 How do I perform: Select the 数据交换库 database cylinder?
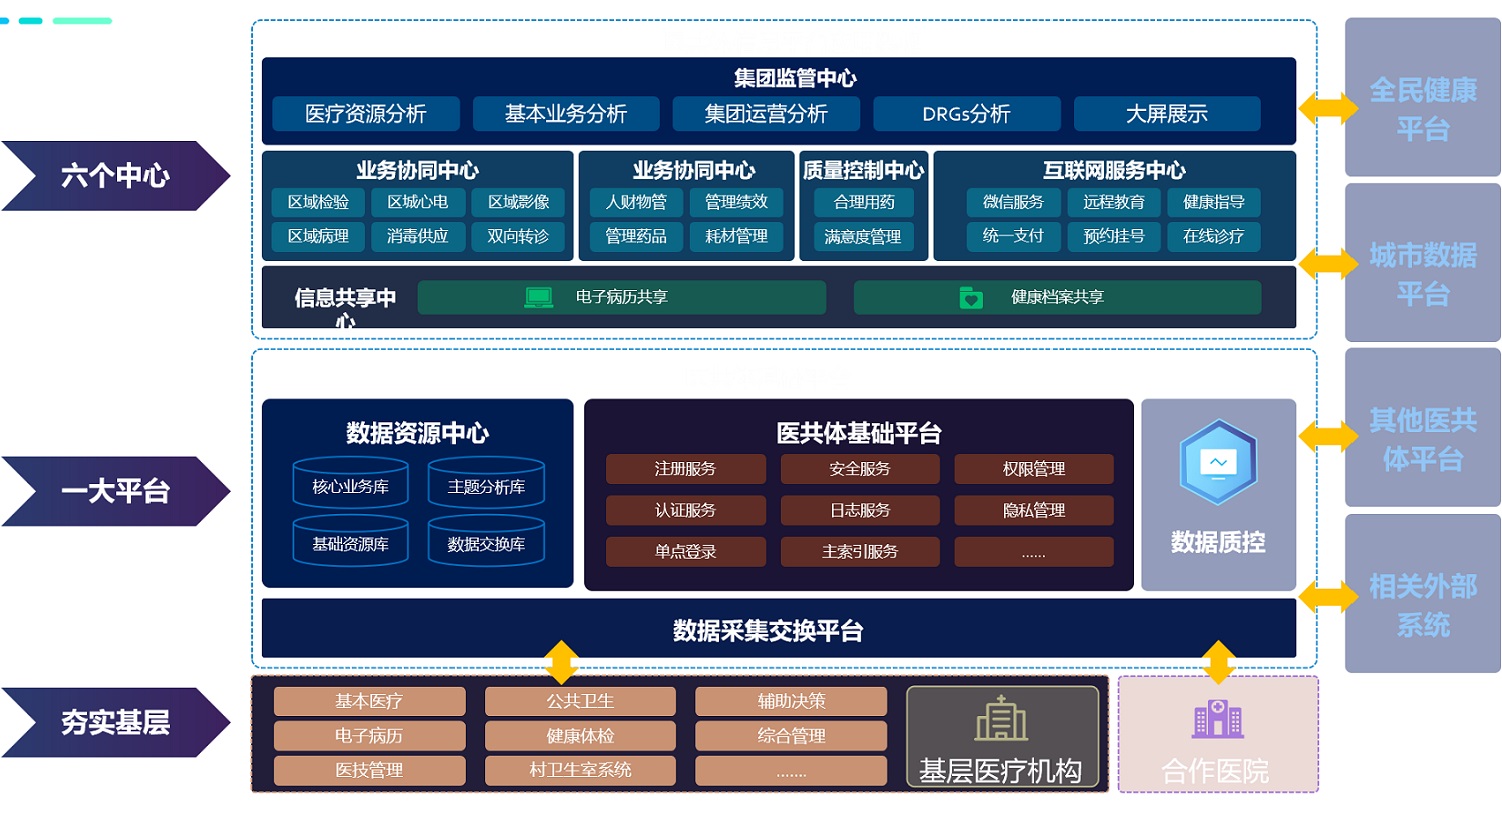click(x=486, y=543)
